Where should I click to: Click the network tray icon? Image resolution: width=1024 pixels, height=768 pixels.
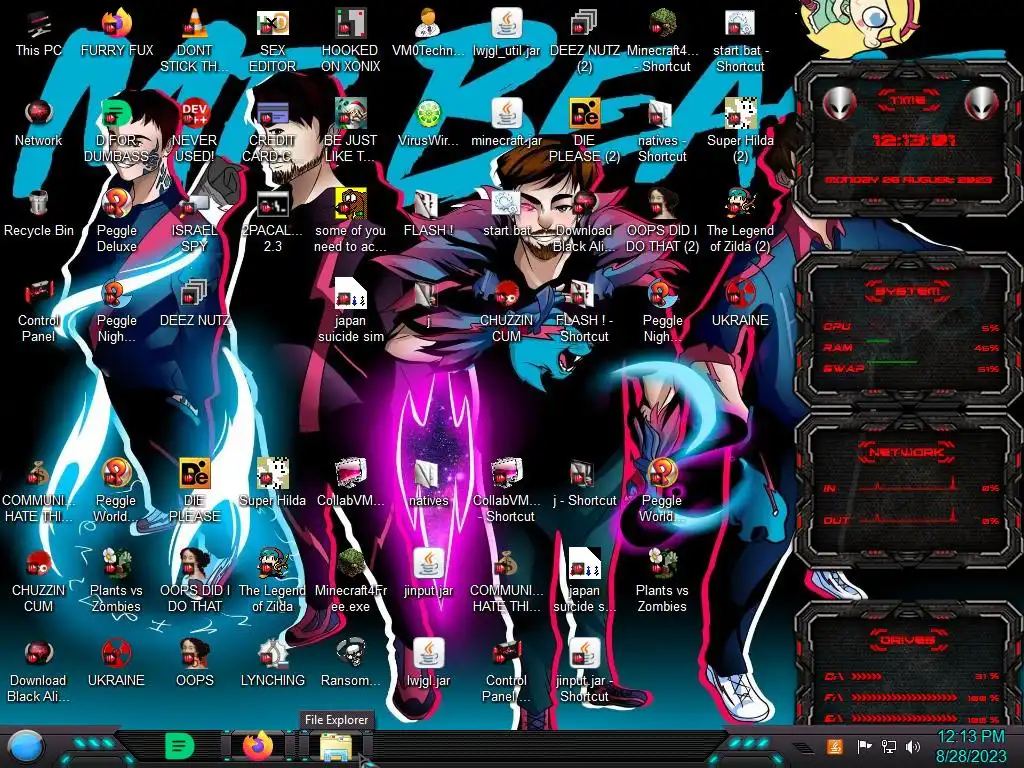pyautogui.click(x=889, y=746)
